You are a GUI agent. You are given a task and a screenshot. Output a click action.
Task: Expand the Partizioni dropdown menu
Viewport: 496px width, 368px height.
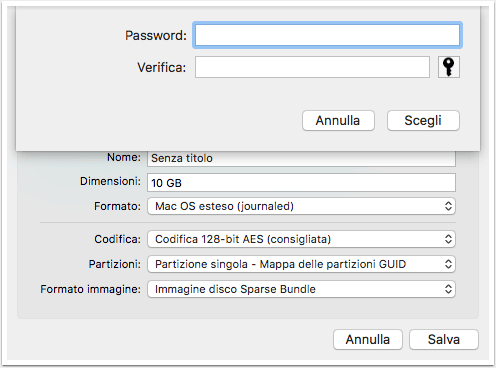(x=301, y=264)
